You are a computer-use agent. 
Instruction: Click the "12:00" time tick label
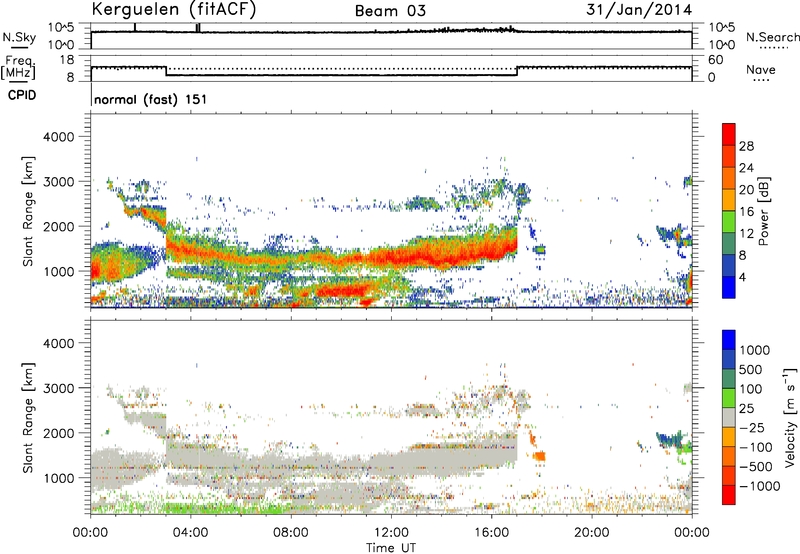[x=391, y=533]
